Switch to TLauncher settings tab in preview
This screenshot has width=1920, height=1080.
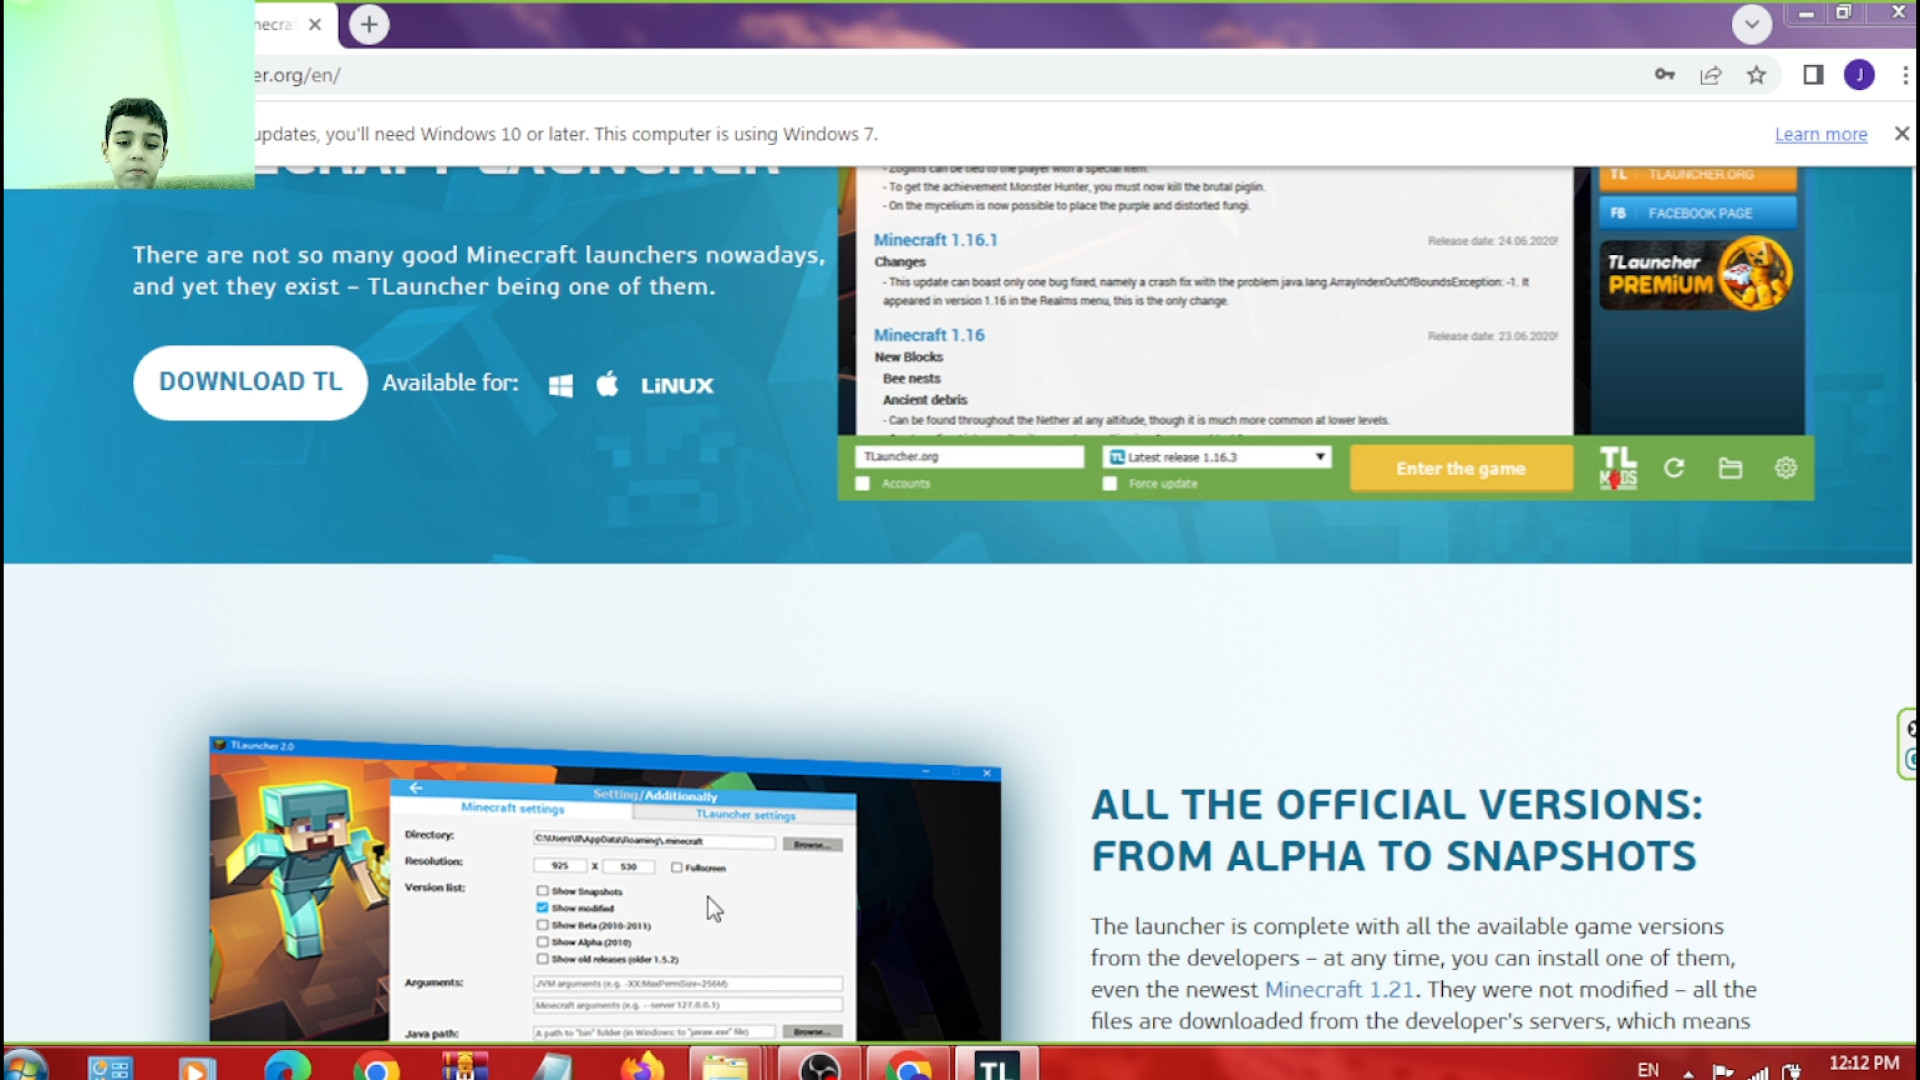pyautogui.click(x=745, y=814)
